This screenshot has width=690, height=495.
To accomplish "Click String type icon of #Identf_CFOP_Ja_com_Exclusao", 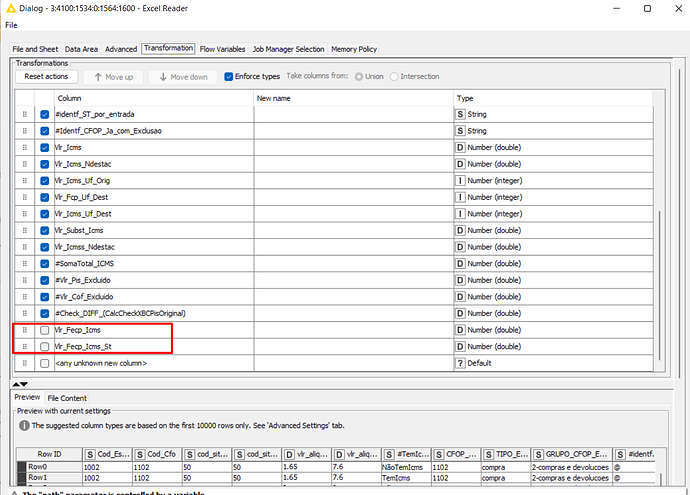I will [x=460, y=131].
